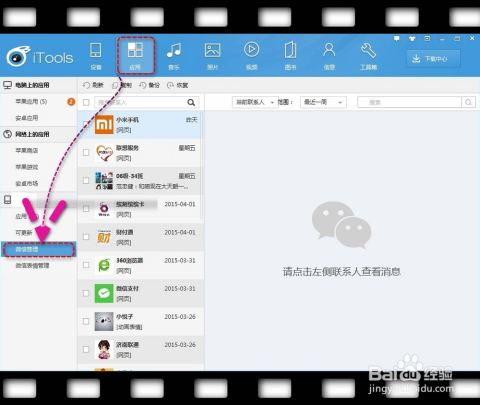Click the 刷新 refresh toolbar button
Screen dimensions: 480x405
pos(93,85)
